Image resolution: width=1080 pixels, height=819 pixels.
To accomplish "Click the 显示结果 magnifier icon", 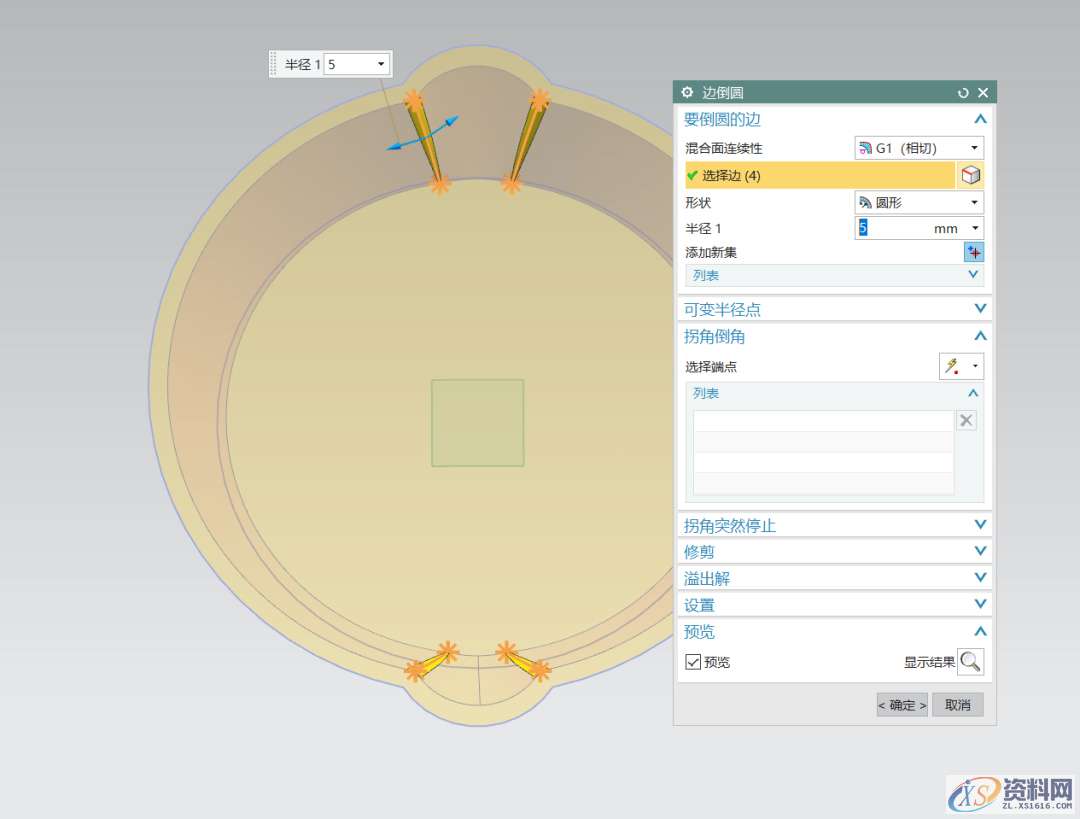I will point(970,661).
